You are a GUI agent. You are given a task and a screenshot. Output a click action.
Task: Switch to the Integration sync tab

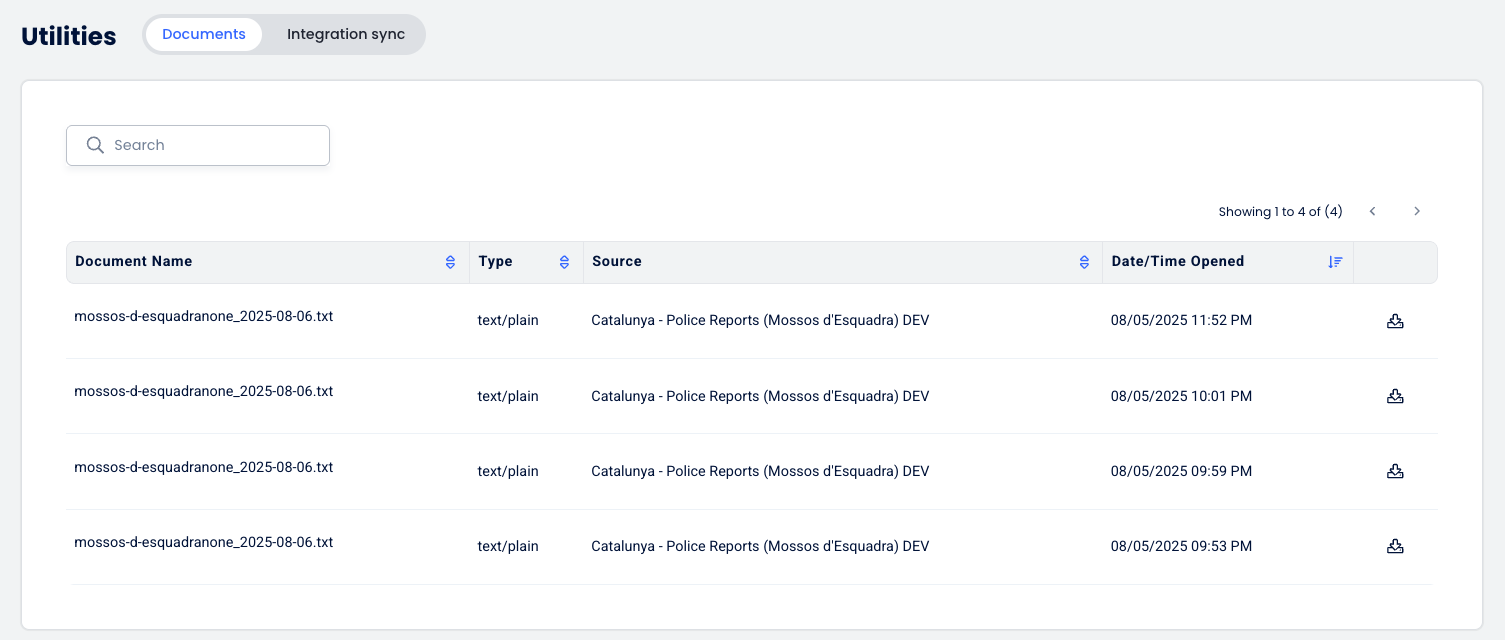[x=346, y=34]
